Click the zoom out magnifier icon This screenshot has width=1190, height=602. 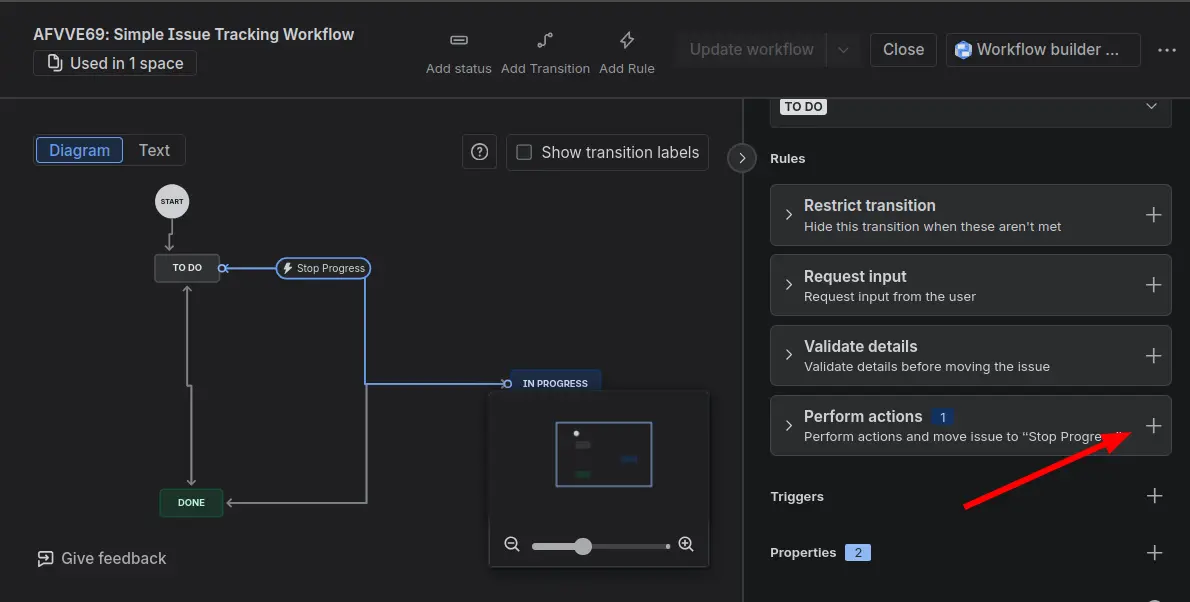(x=512, y=545)
